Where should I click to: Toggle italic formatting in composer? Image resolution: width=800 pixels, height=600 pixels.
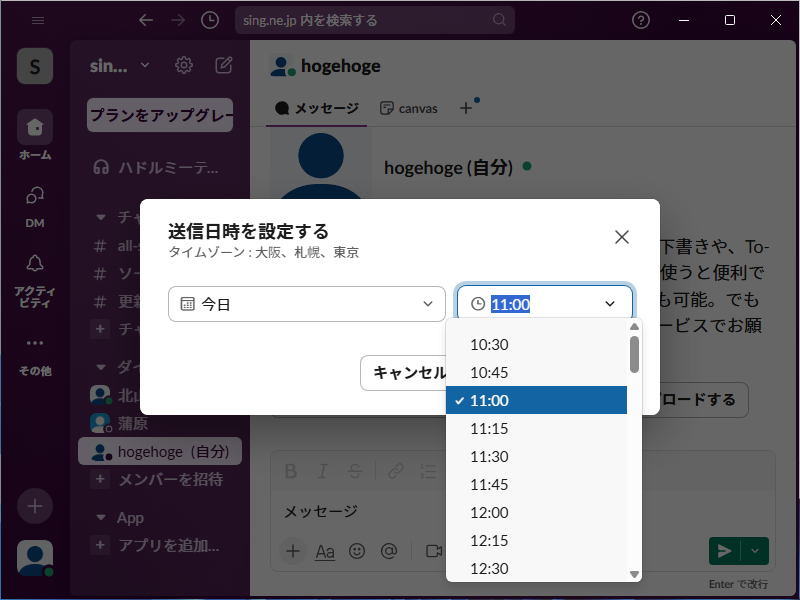[322, 471]
